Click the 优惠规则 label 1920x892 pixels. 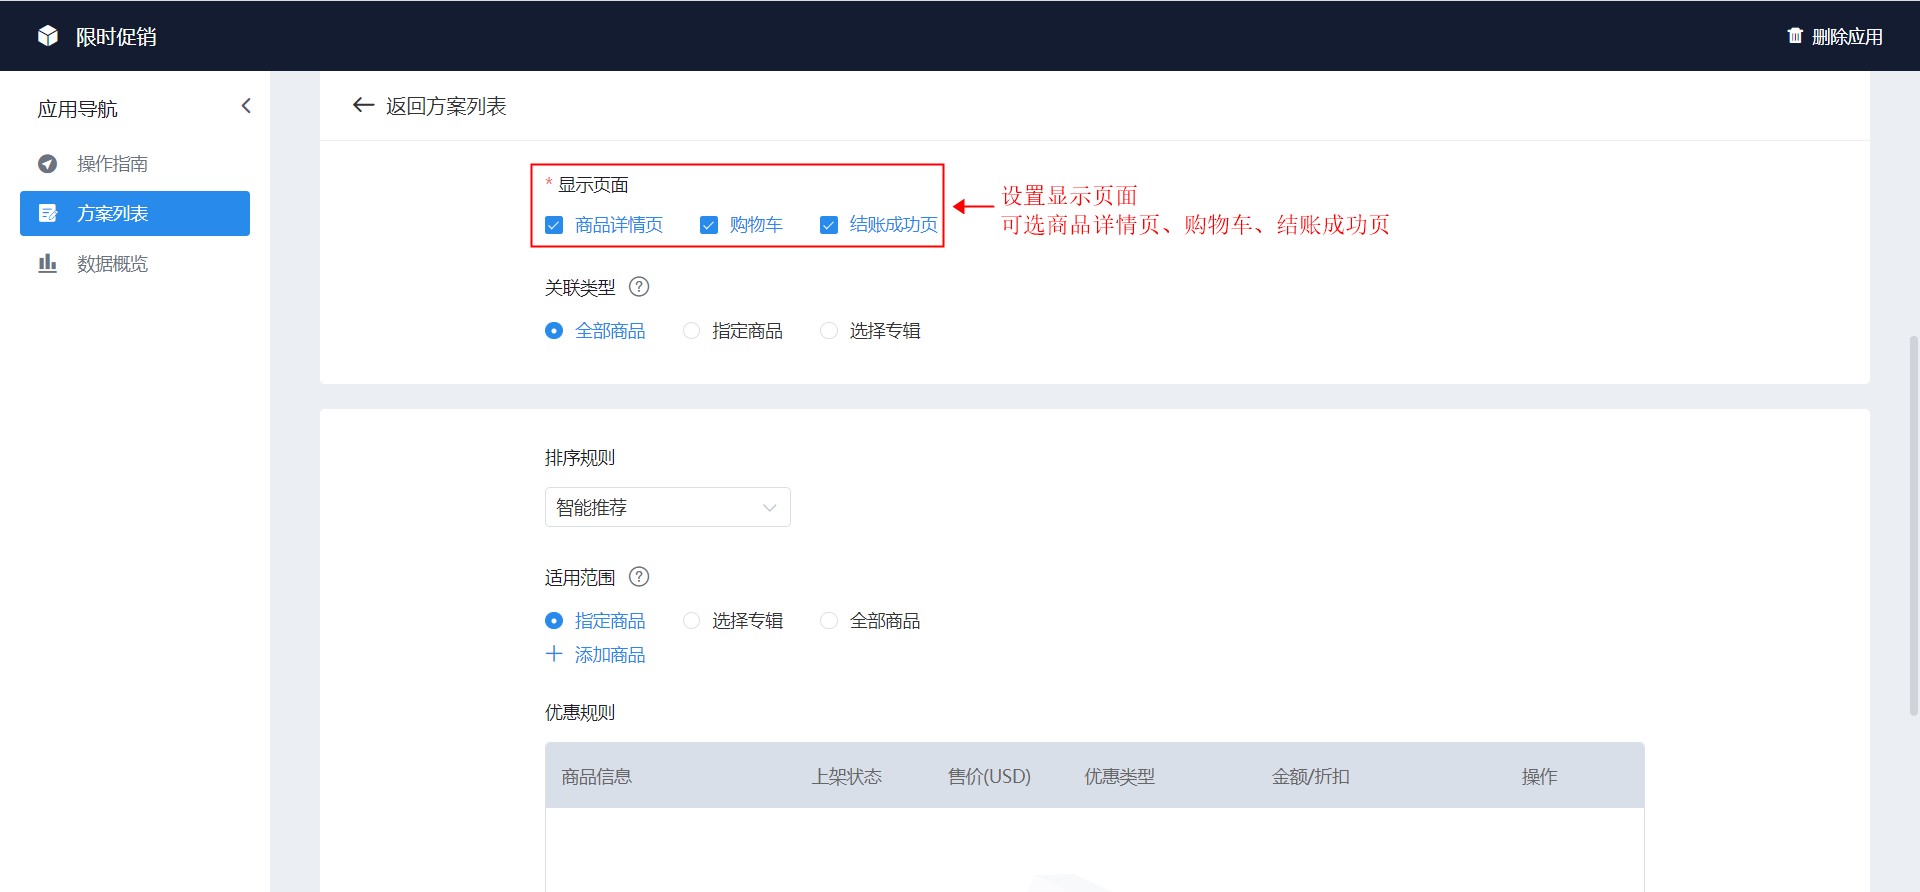click(x=580, y=713)
